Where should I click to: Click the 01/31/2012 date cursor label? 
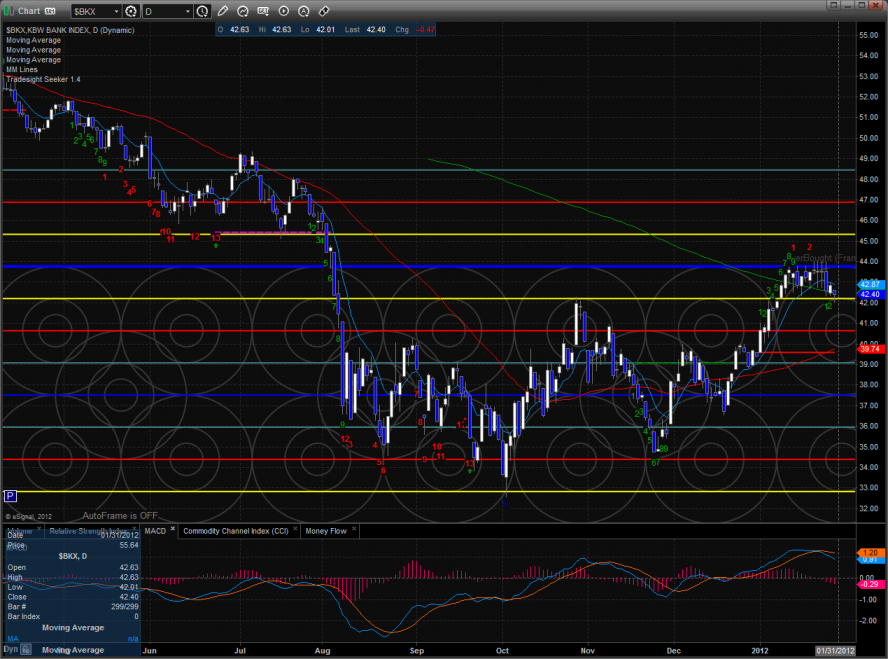coord(835,651)
